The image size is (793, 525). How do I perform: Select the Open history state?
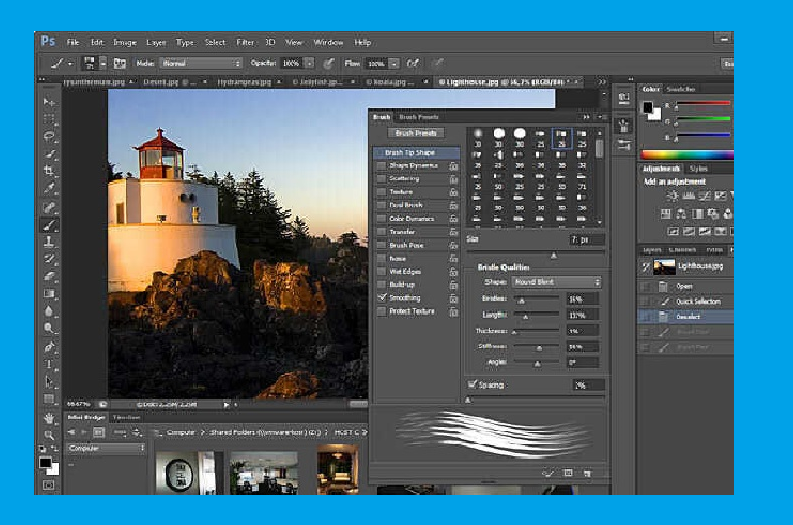pyautogui.click(x=684, y=286)
